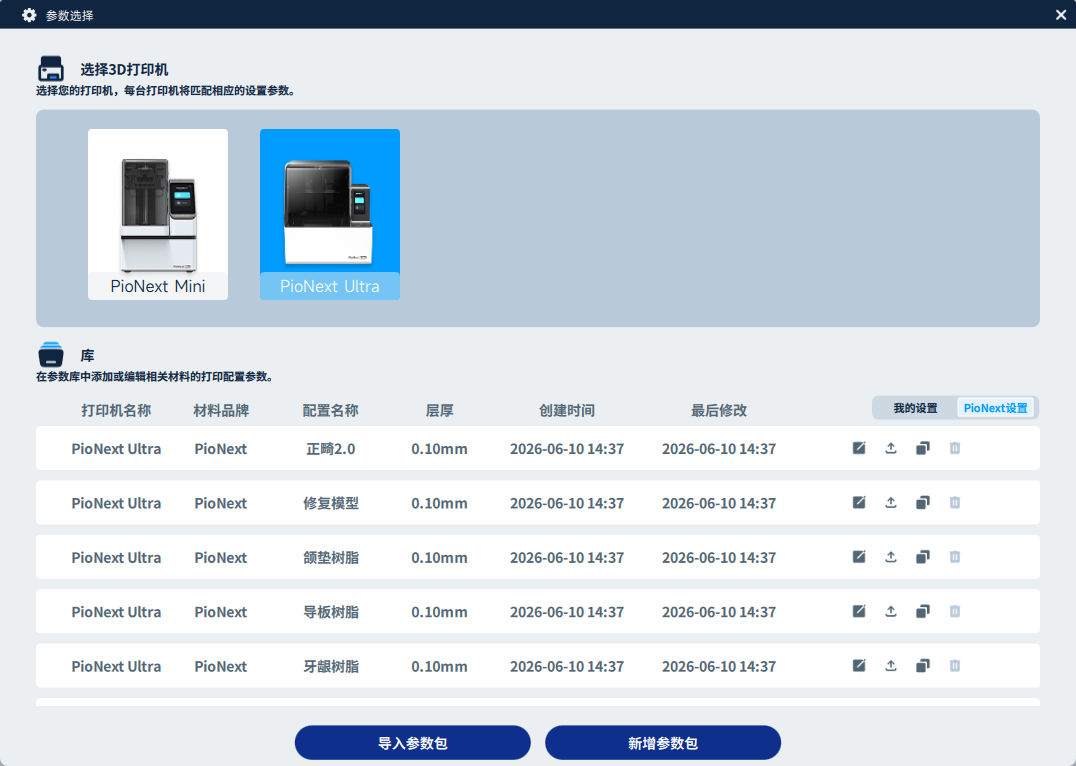Duplicate the 颌垫树脂 configuration
Image resolution: width=1076 pixels, height=766 pixels.
pos(923,557)
